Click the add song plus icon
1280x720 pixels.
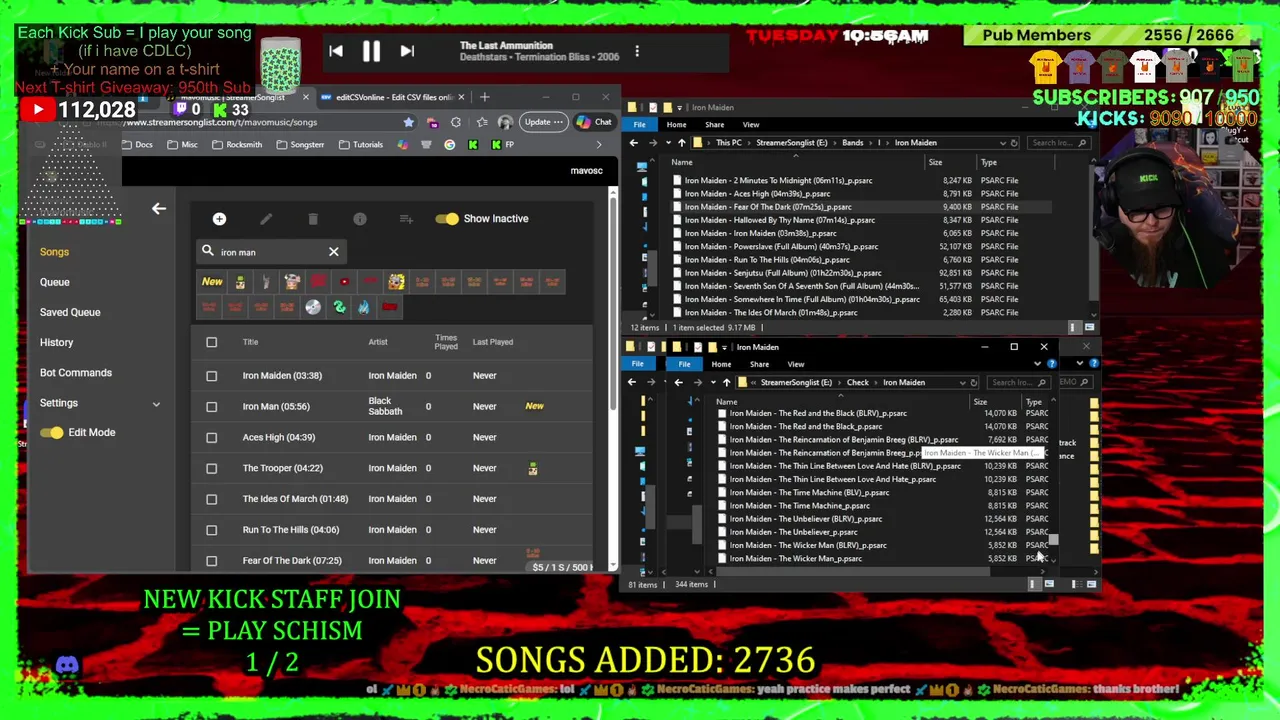click(x=219, y=219)
